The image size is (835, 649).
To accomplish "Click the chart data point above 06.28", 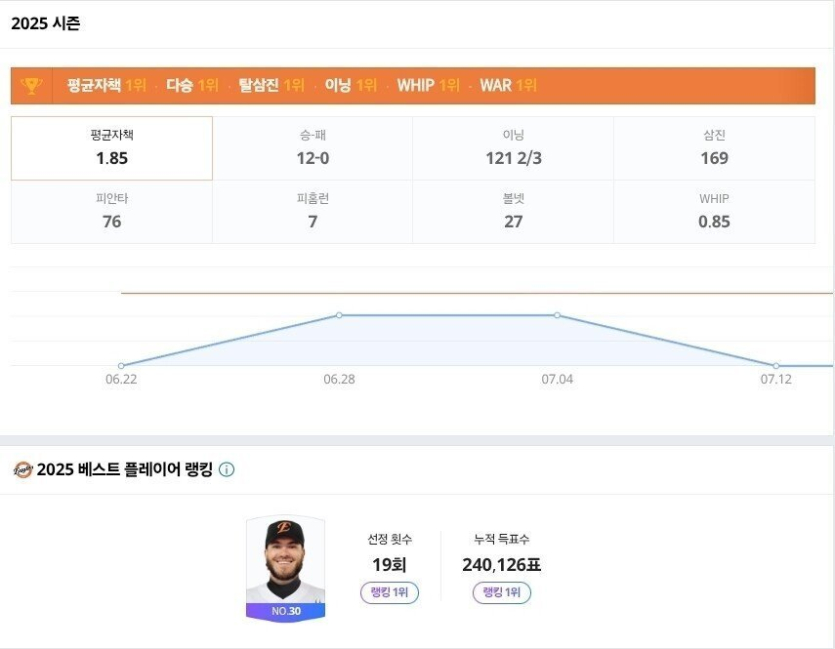I will point(340,315).
